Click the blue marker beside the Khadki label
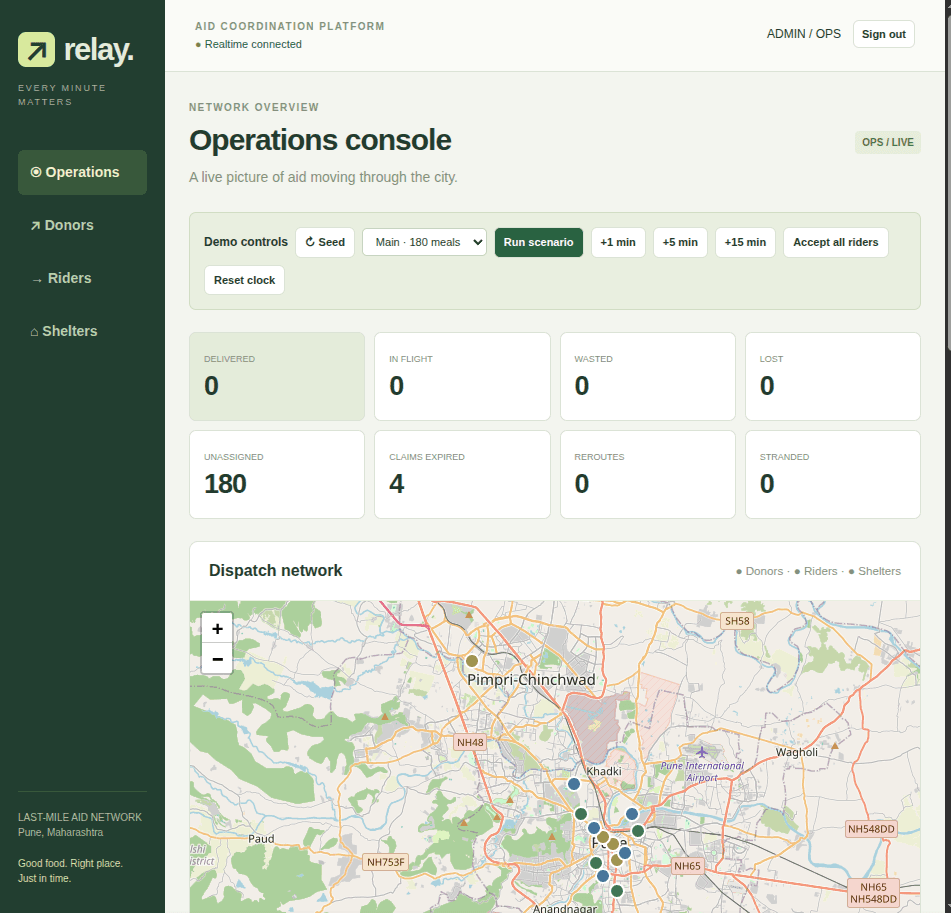Screen dimensions: 951x913 tap(574, 784)
